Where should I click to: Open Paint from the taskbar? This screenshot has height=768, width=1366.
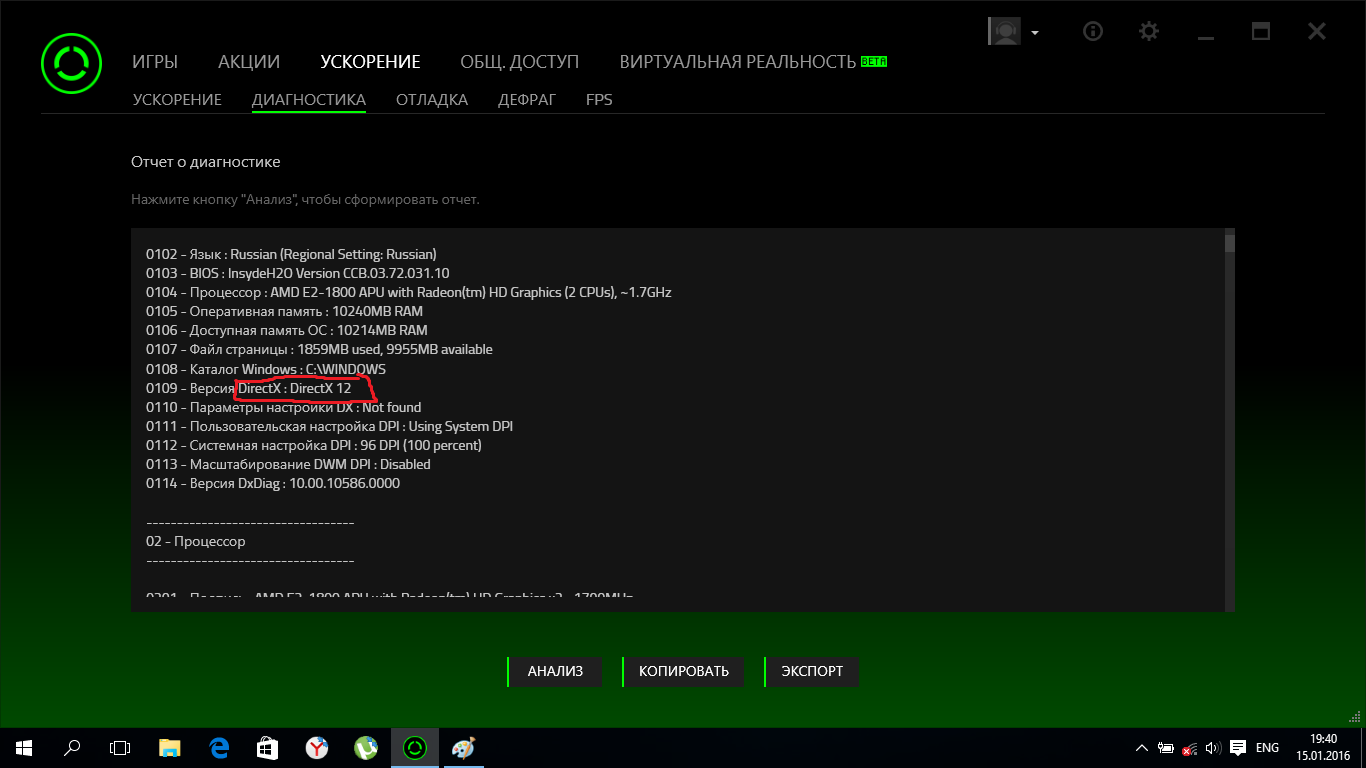click(x=464, y=747)
